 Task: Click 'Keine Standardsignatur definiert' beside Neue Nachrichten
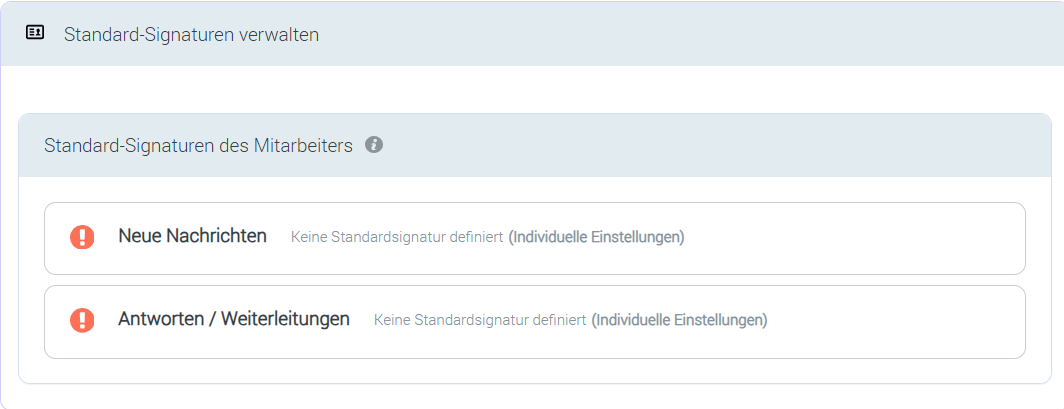(x=397, y=238)
